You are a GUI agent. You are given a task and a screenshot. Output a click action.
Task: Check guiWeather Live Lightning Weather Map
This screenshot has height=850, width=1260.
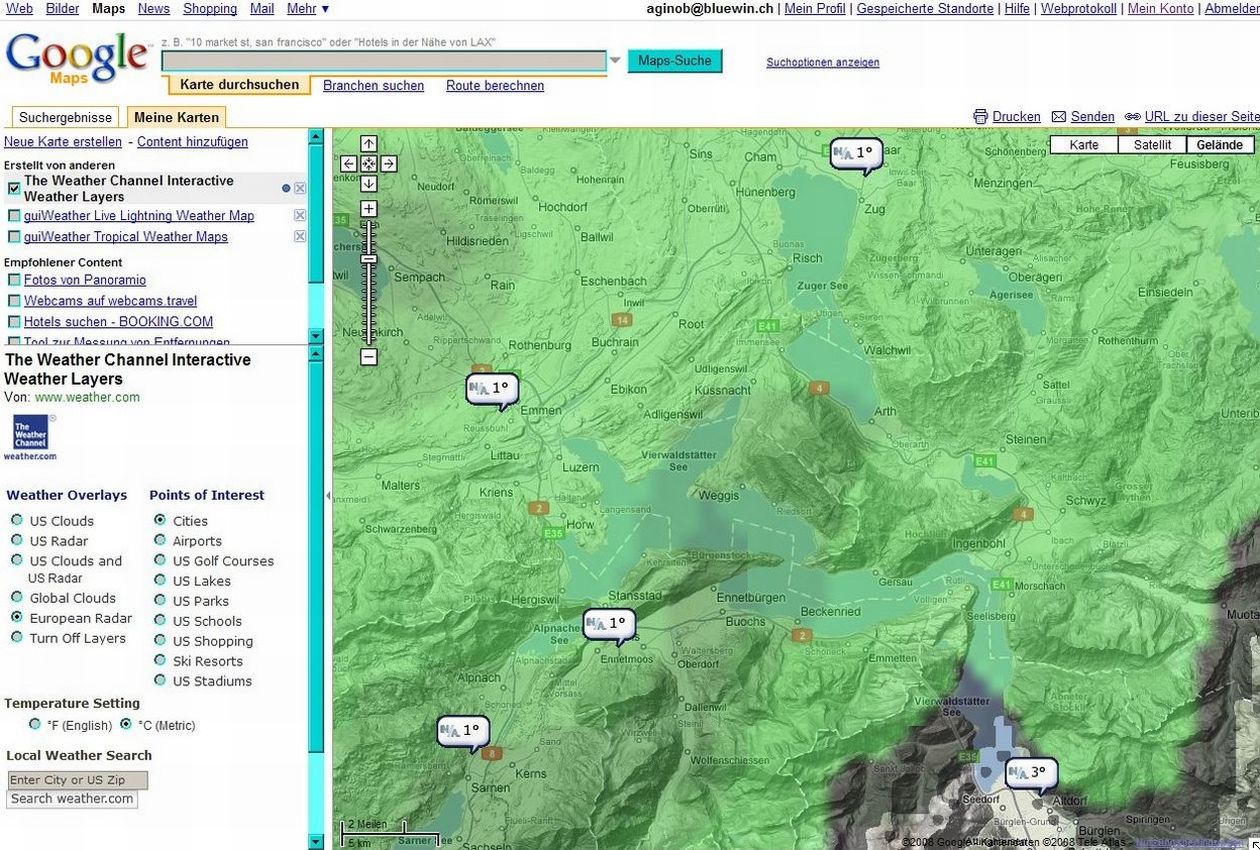[x=14, y=215]
